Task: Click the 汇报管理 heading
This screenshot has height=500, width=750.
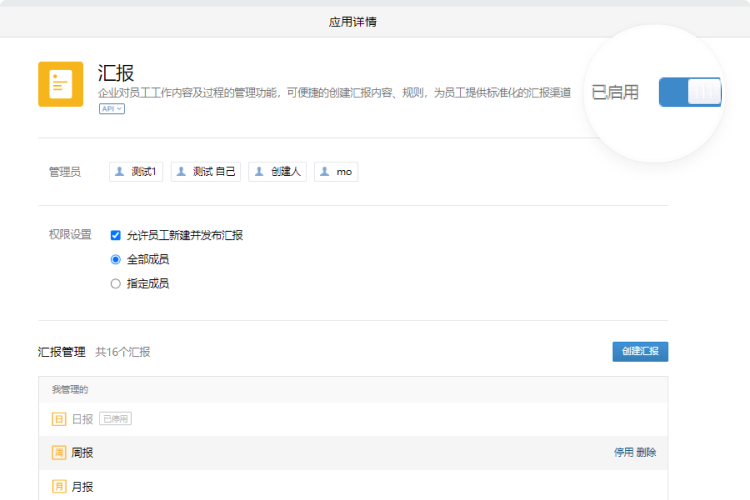Action: point(62,352)
